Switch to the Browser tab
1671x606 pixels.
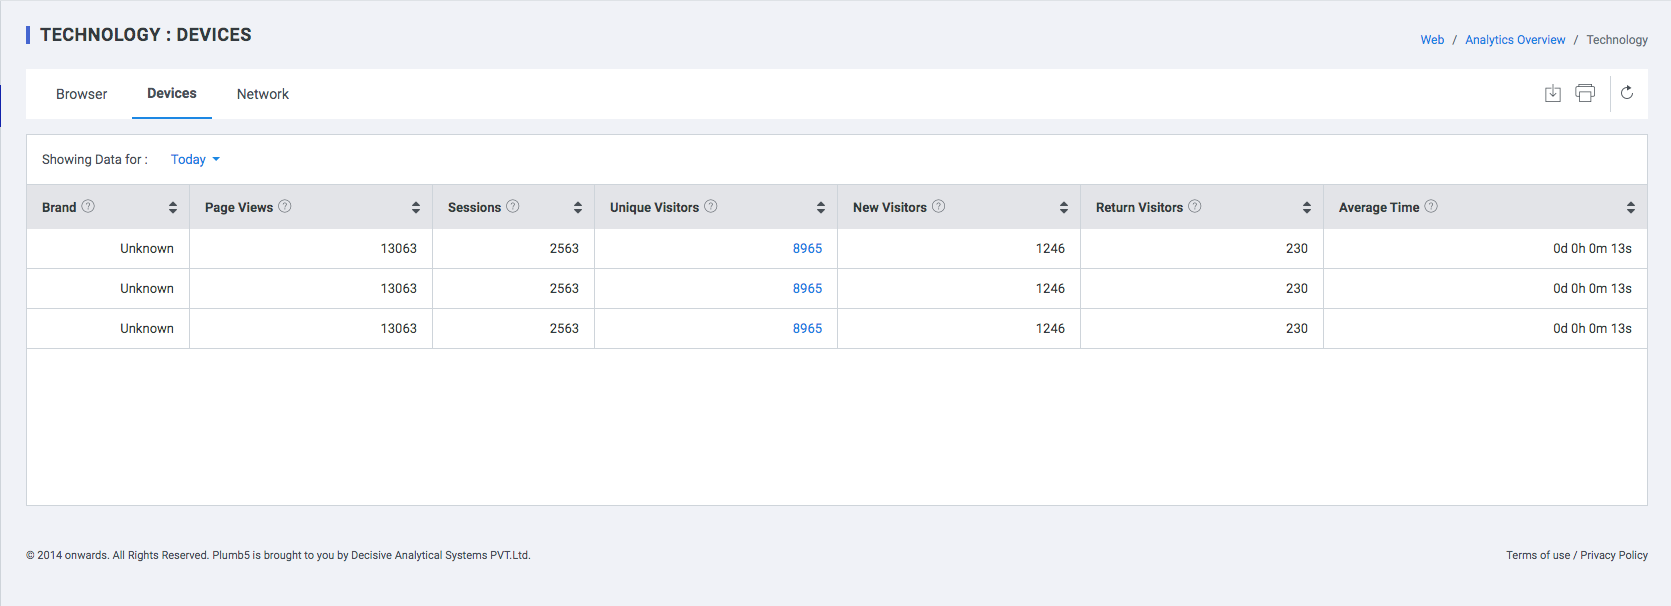(81, 94)
